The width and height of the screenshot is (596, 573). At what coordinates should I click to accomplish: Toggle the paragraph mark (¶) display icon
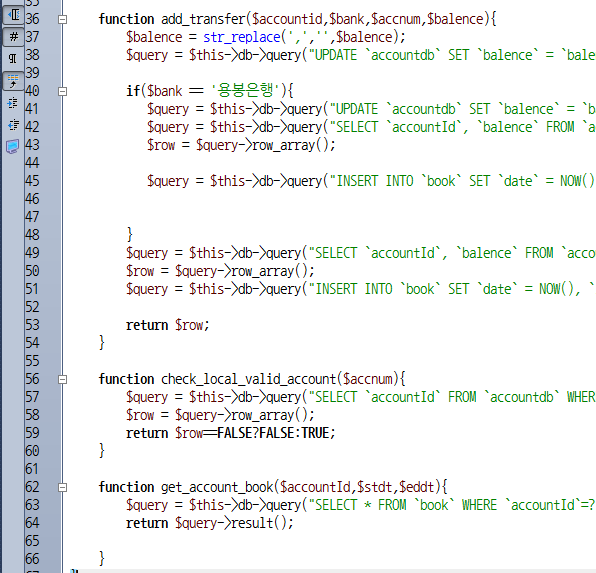click(13, 58)
